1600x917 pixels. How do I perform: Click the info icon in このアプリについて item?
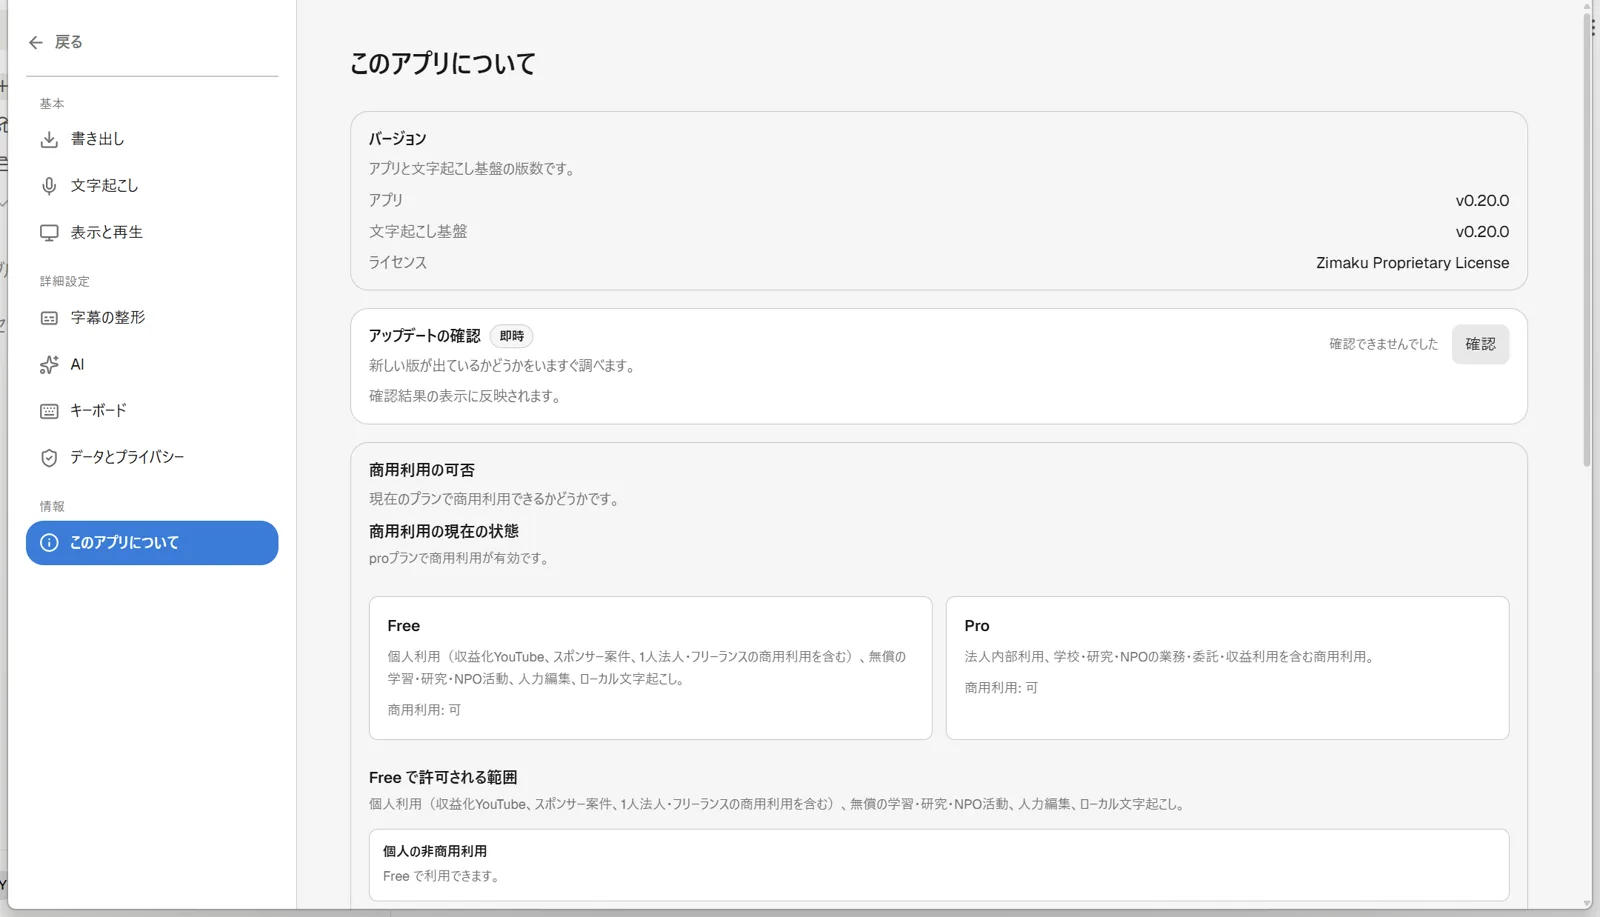49,543
